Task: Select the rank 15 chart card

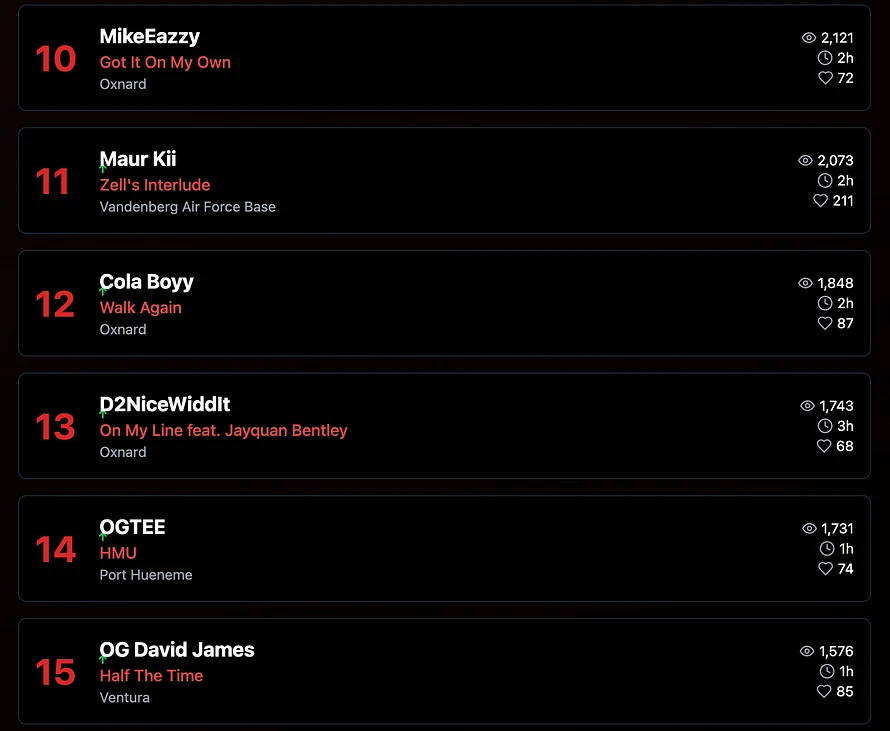Action: pyautogui.click(x=444, y=671)
